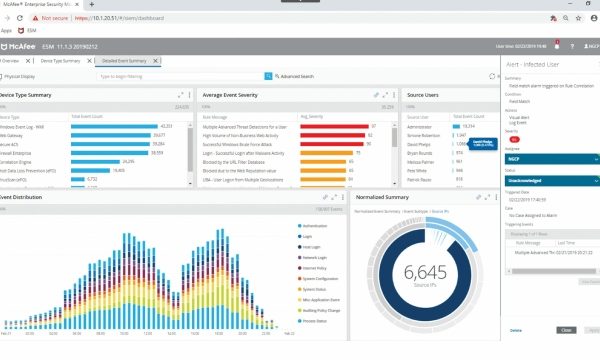Close the Detailed Event Summary tab
600x360 pixels.
point(155,61)
